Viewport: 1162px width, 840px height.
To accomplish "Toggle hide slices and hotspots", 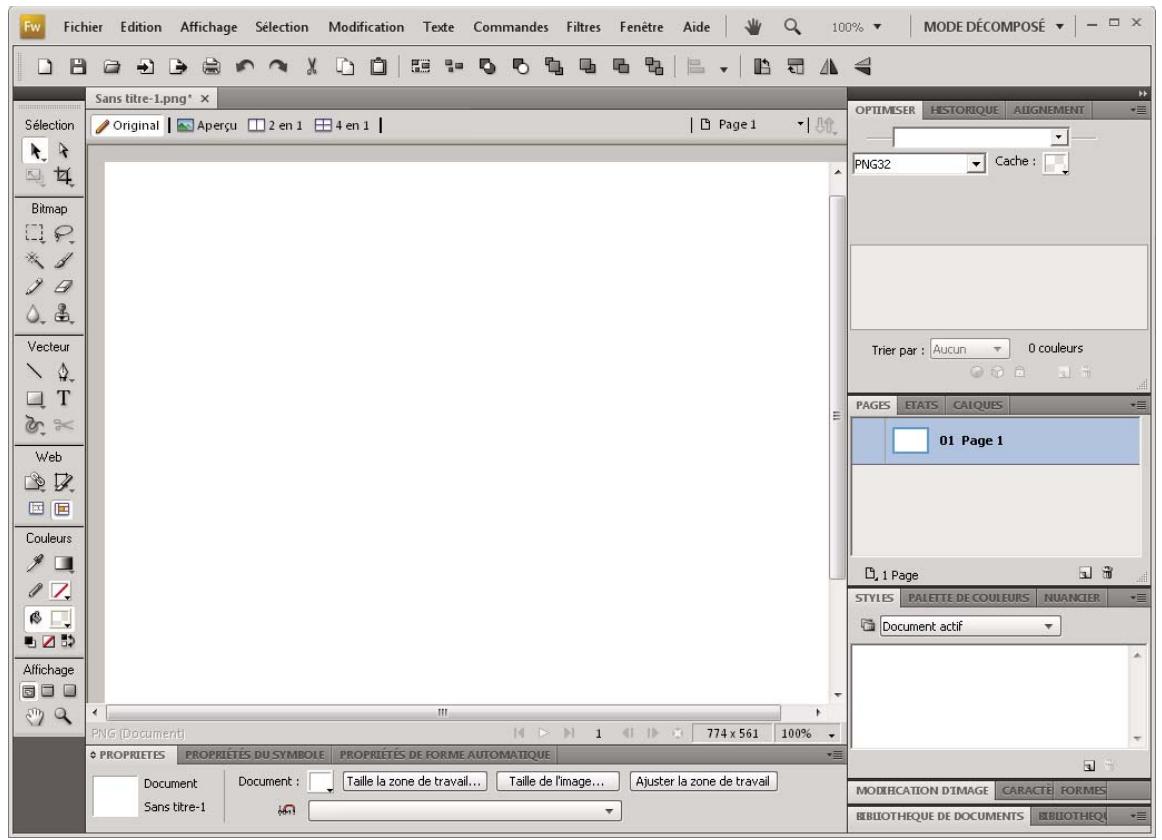I will pyautogui.click(x=36, y=509).
